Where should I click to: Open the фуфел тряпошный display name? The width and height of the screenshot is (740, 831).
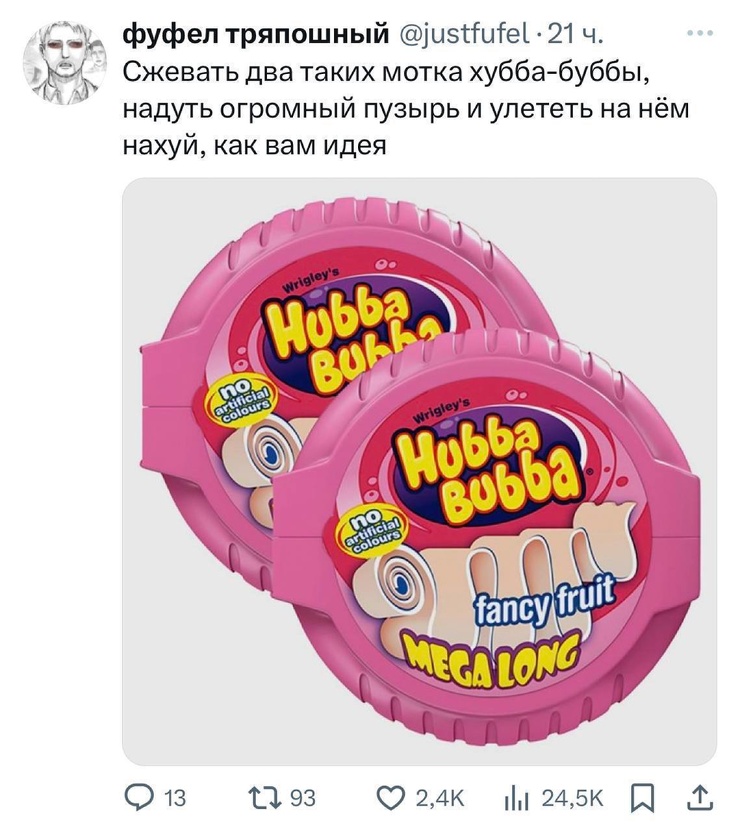(257, 35)
